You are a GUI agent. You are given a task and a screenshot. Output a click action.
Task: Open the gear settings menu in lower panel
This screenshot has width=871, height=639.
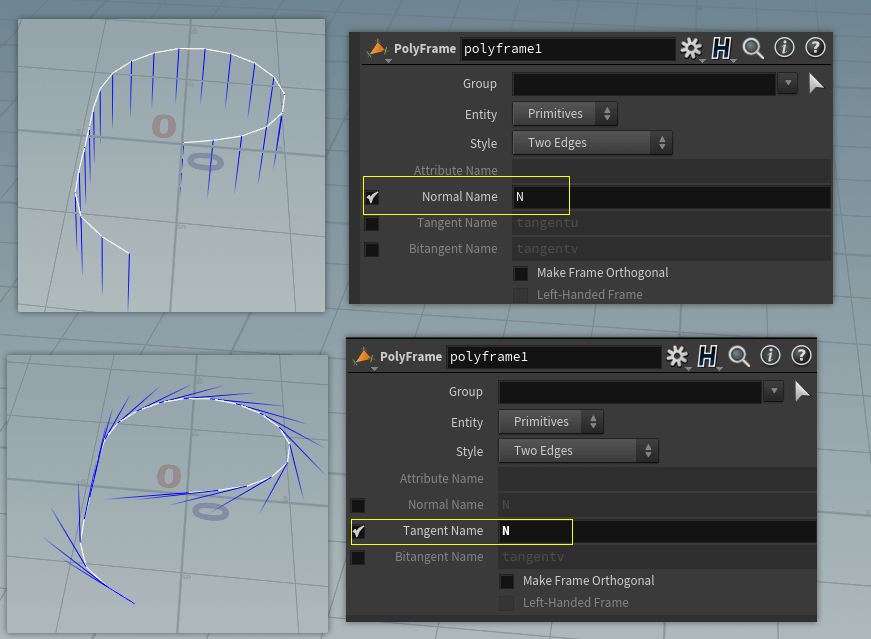[x=677, y=356]
